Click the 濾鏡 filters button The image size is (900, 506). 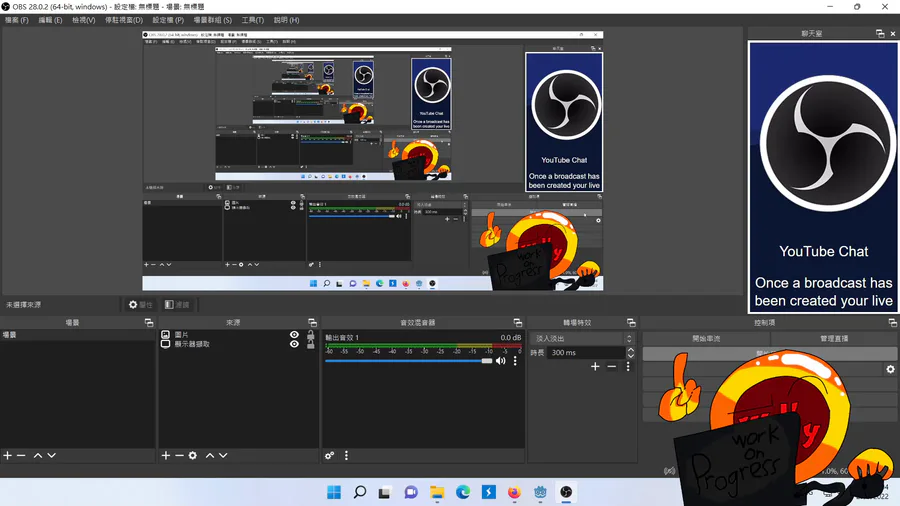click(177, 305)
